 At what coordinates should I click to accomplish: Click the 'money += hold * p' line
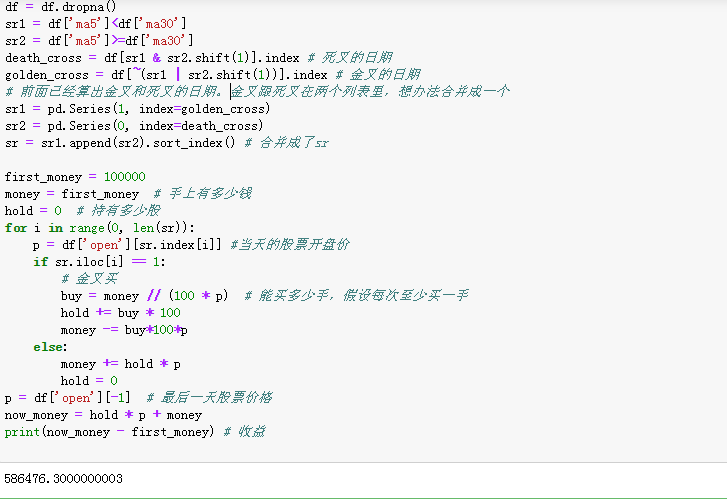(x=121, y=364)
